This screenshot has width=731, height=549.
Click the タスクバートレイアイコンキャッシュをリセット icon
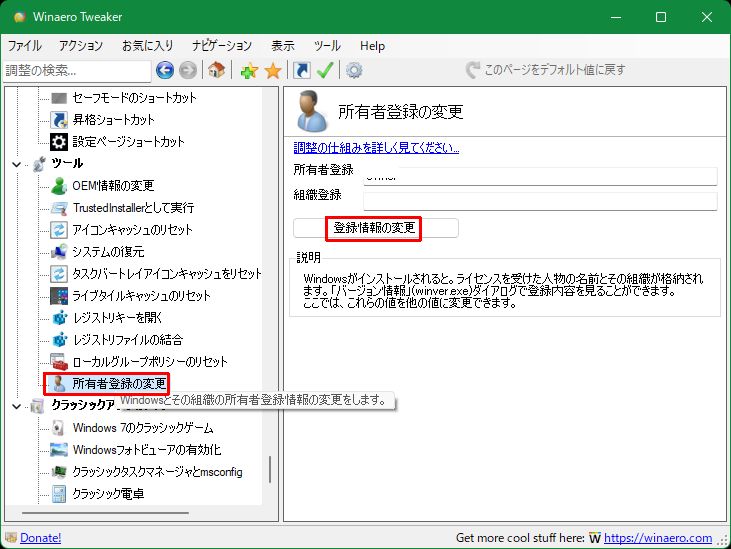(59, 274)
